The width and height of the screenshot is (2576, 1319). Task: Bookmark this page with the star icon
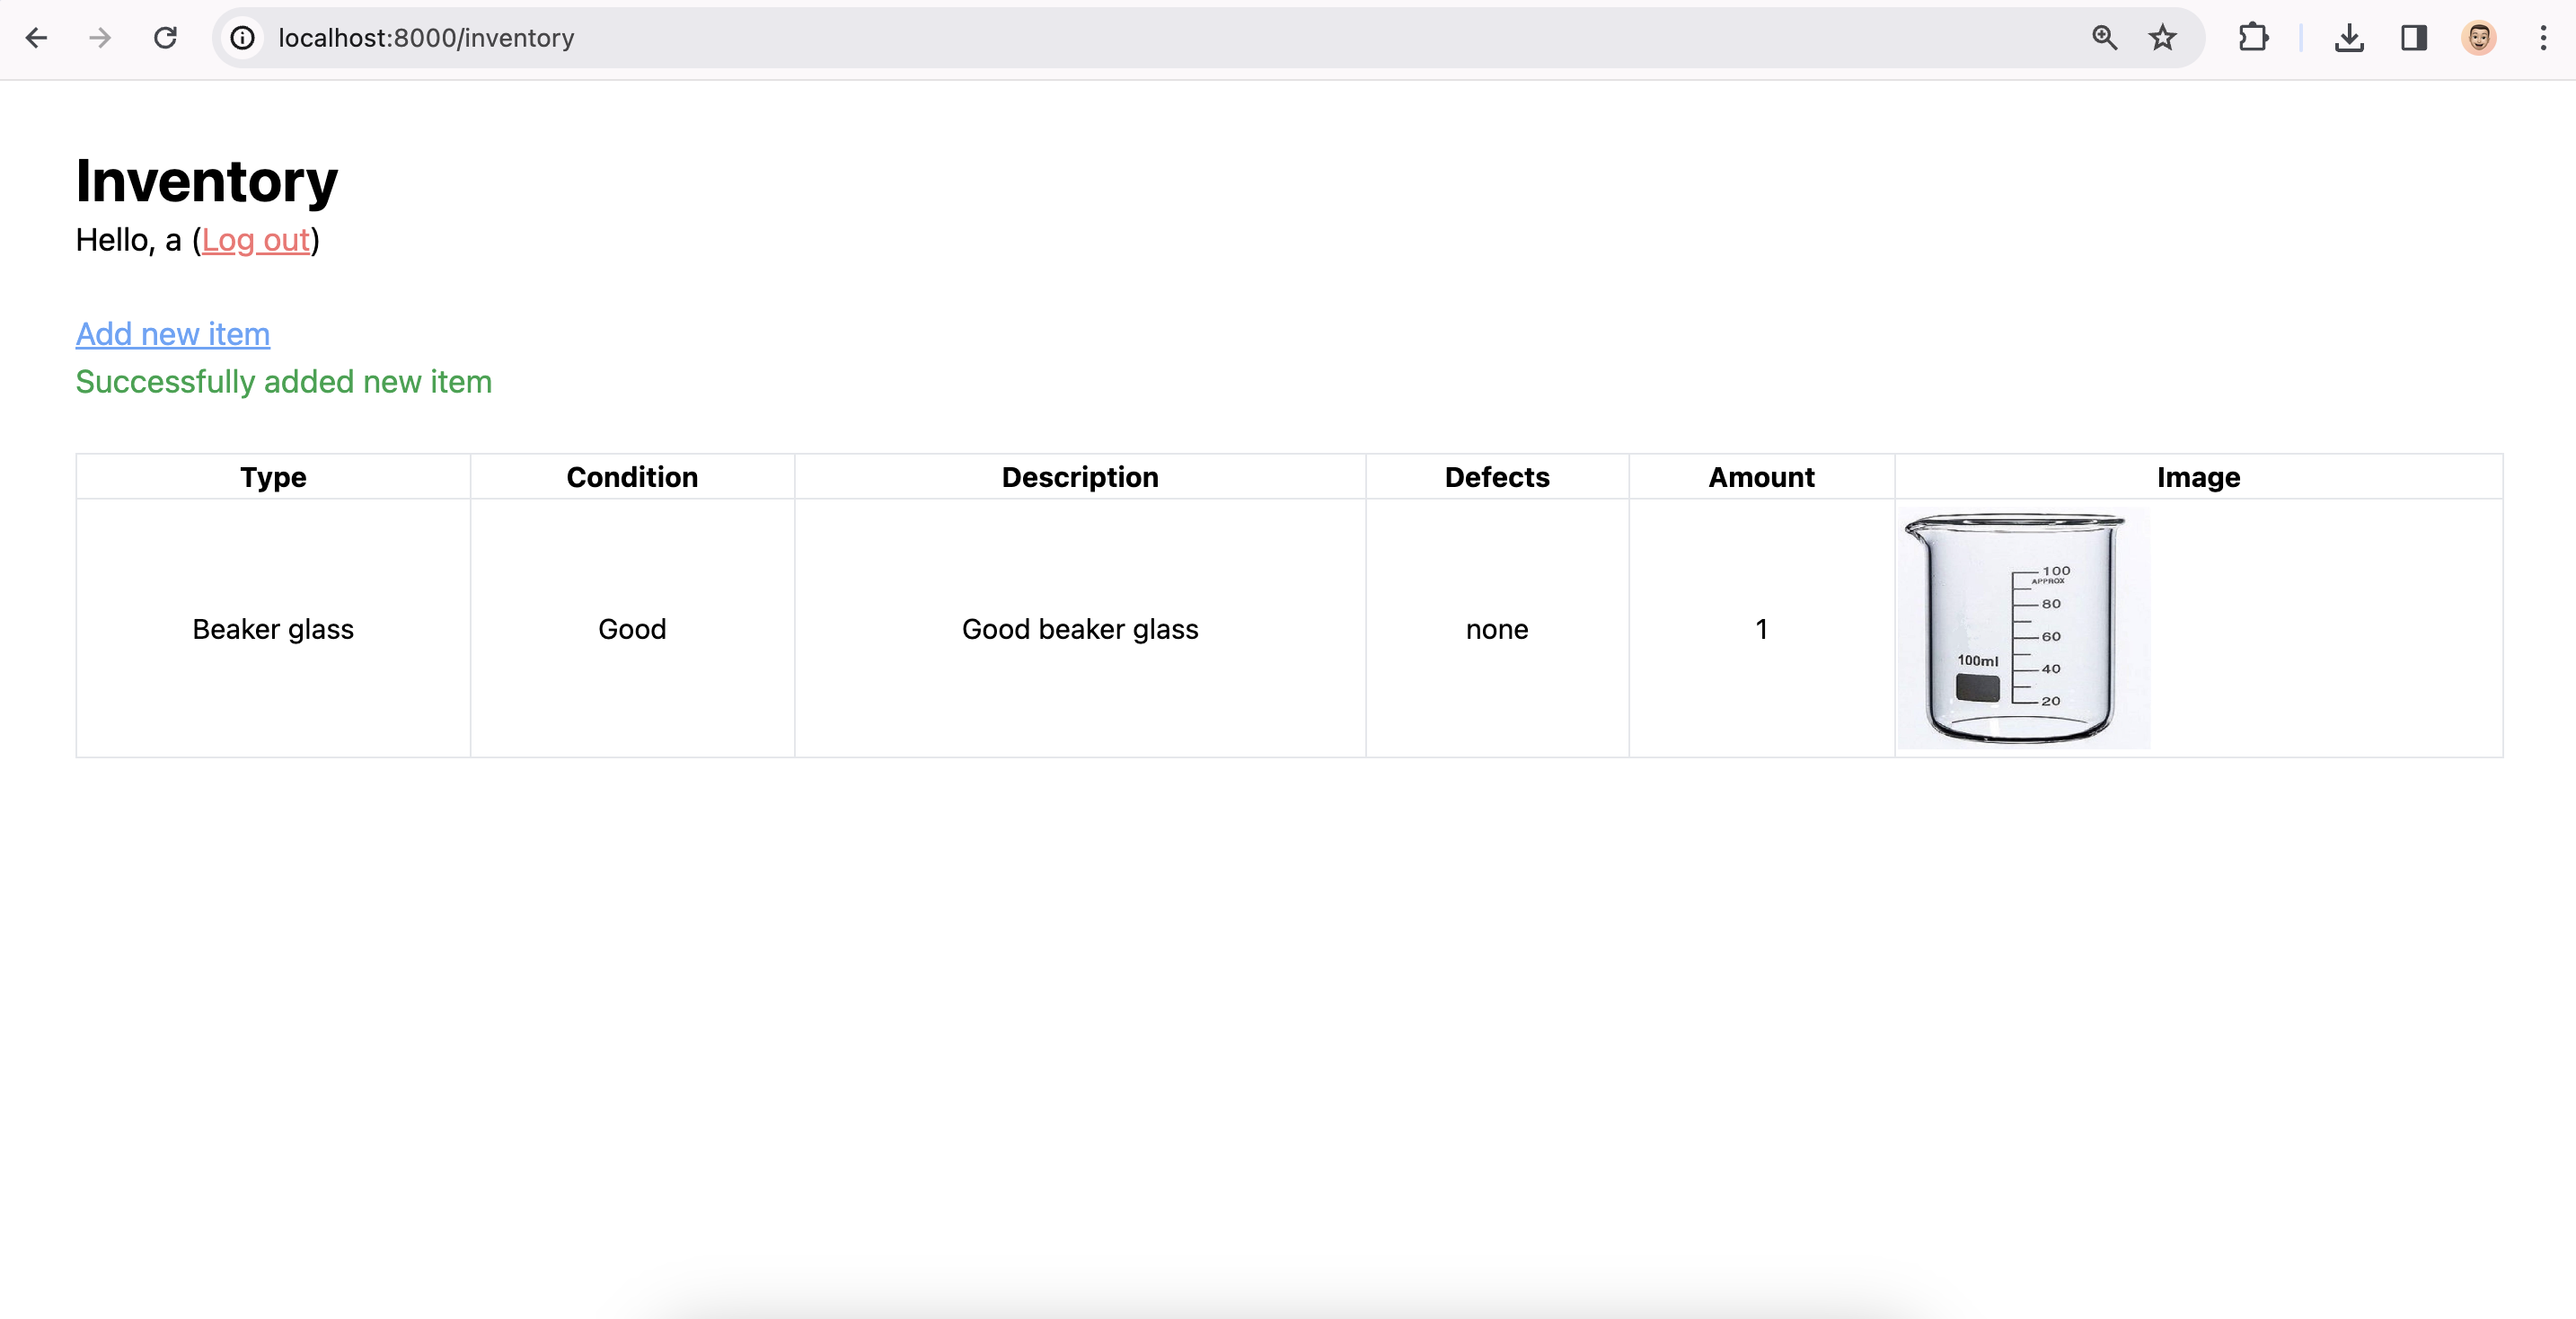pyautogui.click(x=2162, y=38)
